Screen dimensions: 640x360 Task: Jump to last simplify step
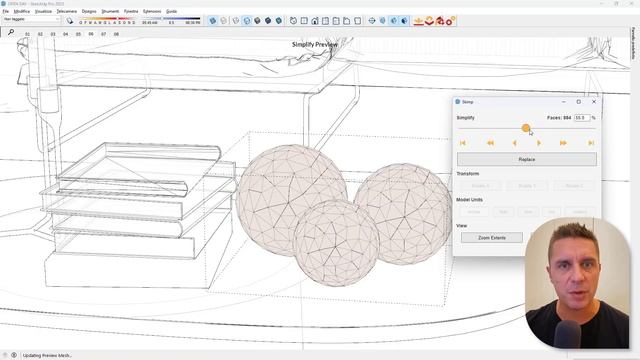591,143
